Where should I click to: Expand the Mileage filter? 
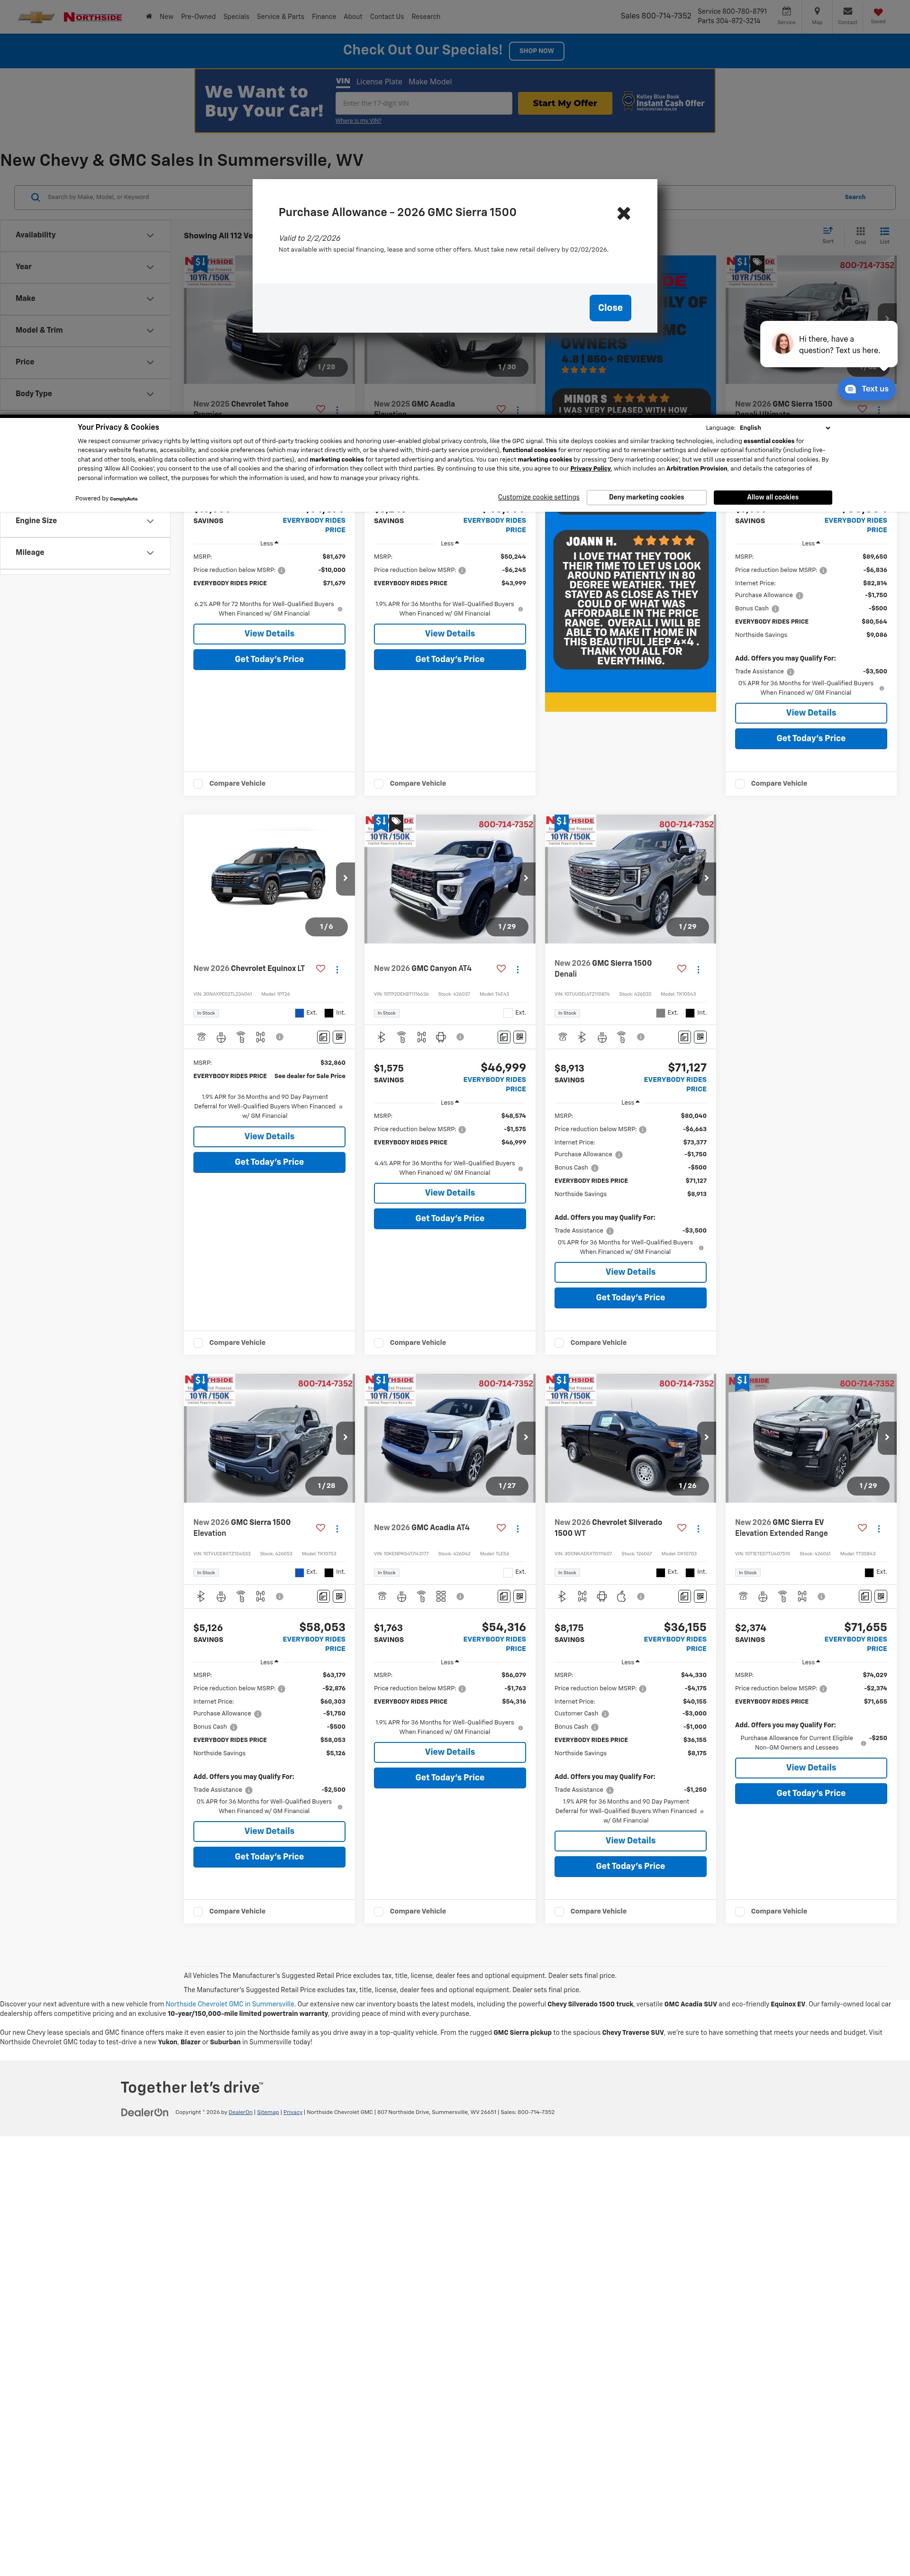[x=85, y=553]
